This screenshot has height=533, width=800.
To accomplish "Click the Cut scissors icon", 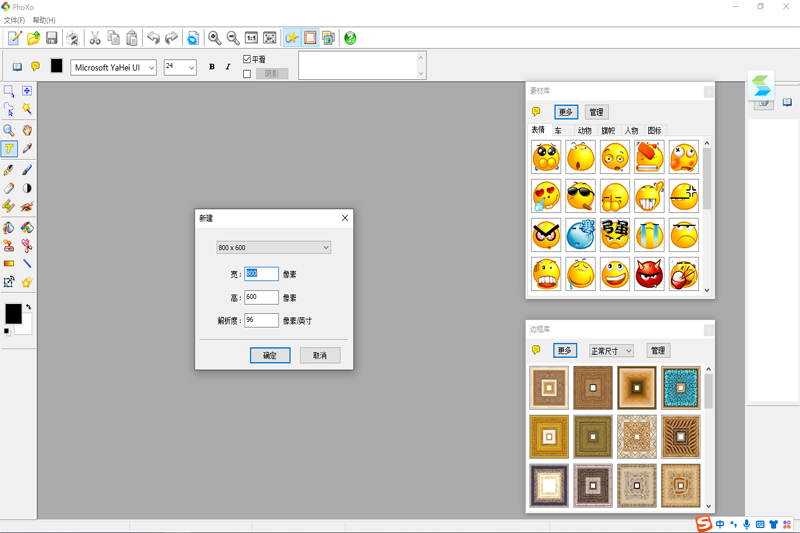I will (x=95, y=38).
